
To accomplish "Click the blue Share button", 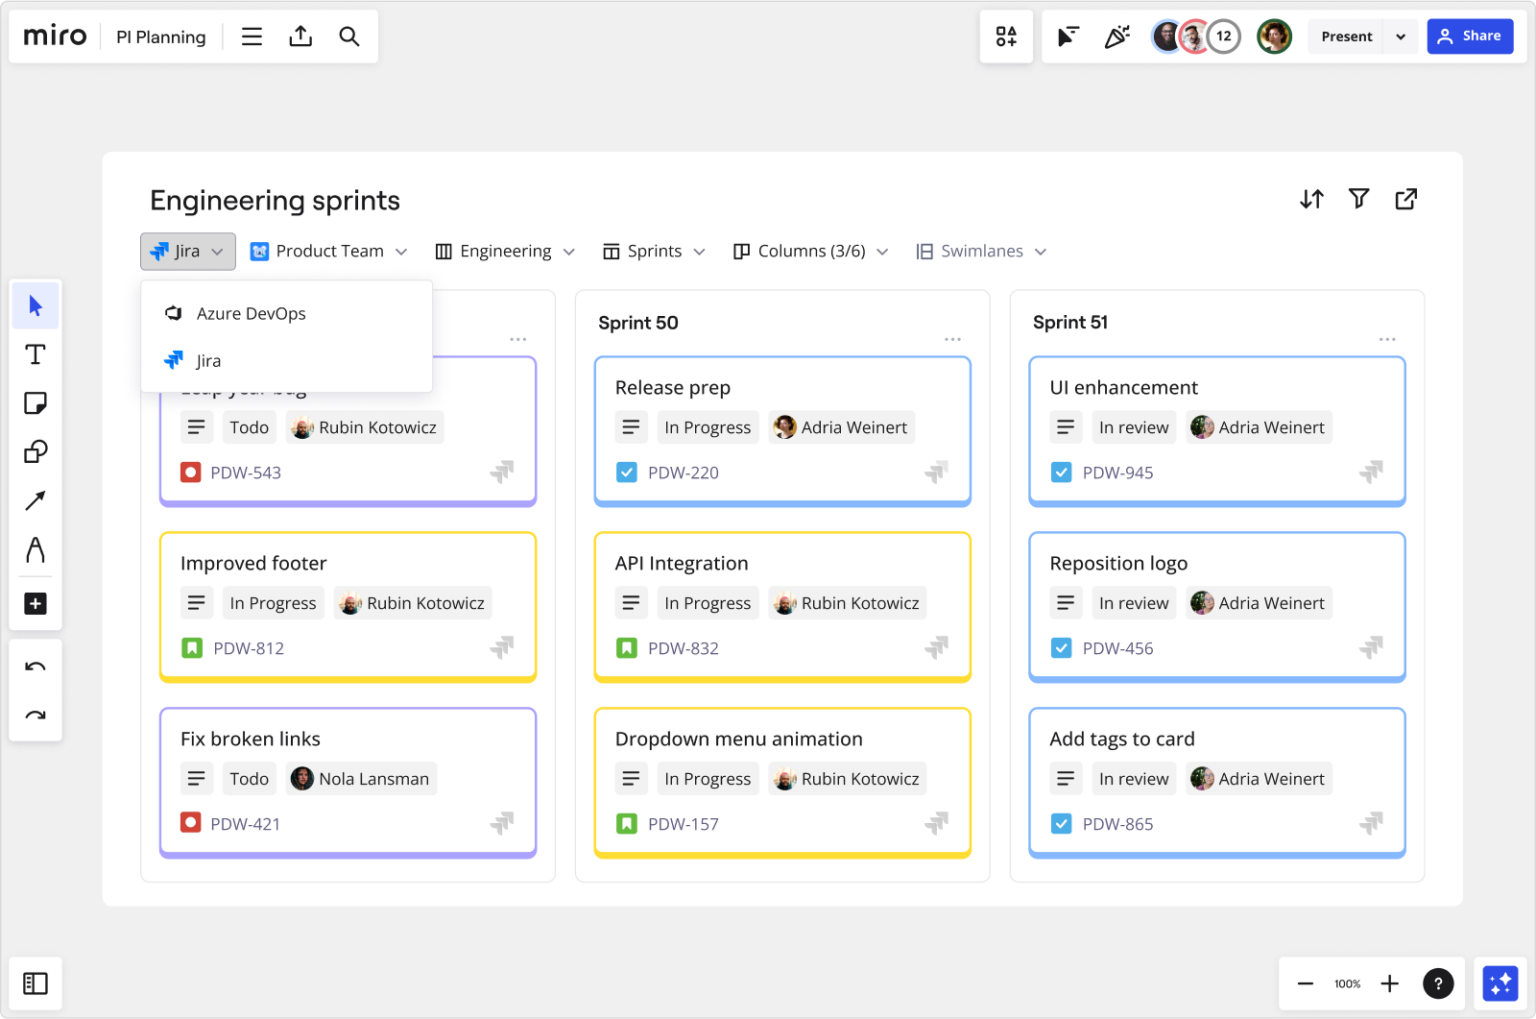I will pos(1470,36).
